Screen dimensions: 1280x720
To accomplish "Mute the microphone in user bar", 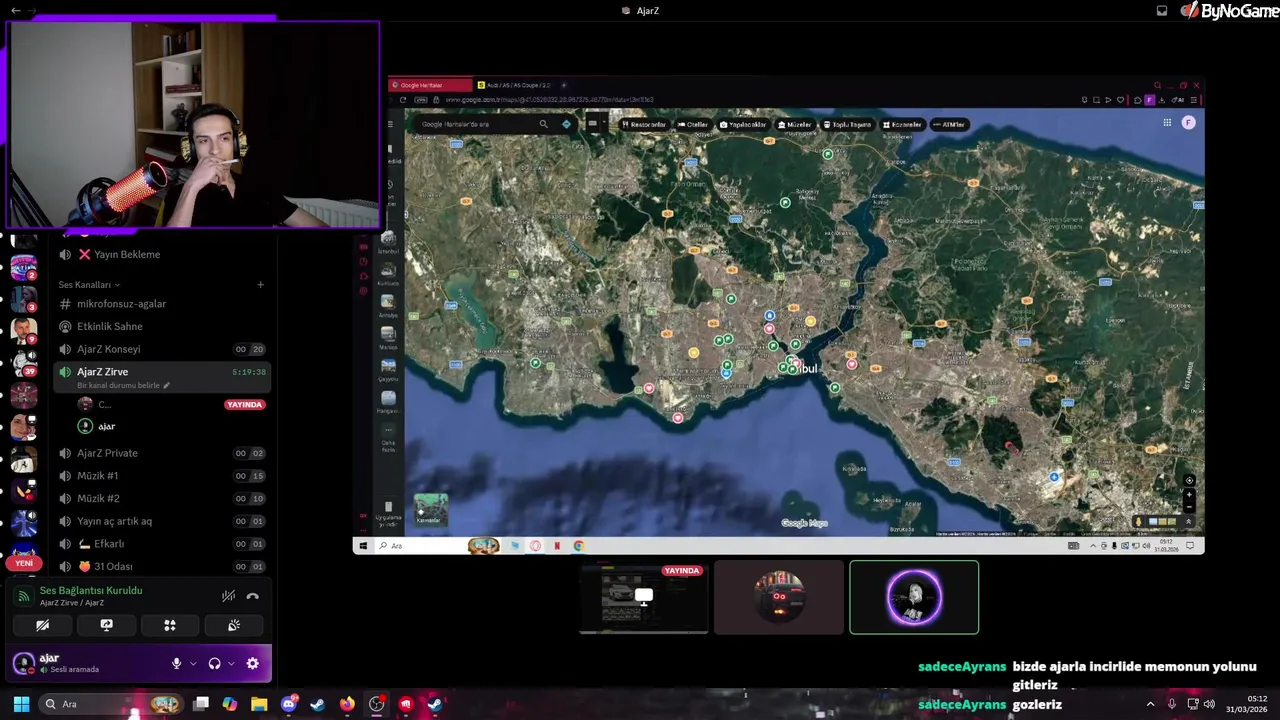I will [176, 663].
